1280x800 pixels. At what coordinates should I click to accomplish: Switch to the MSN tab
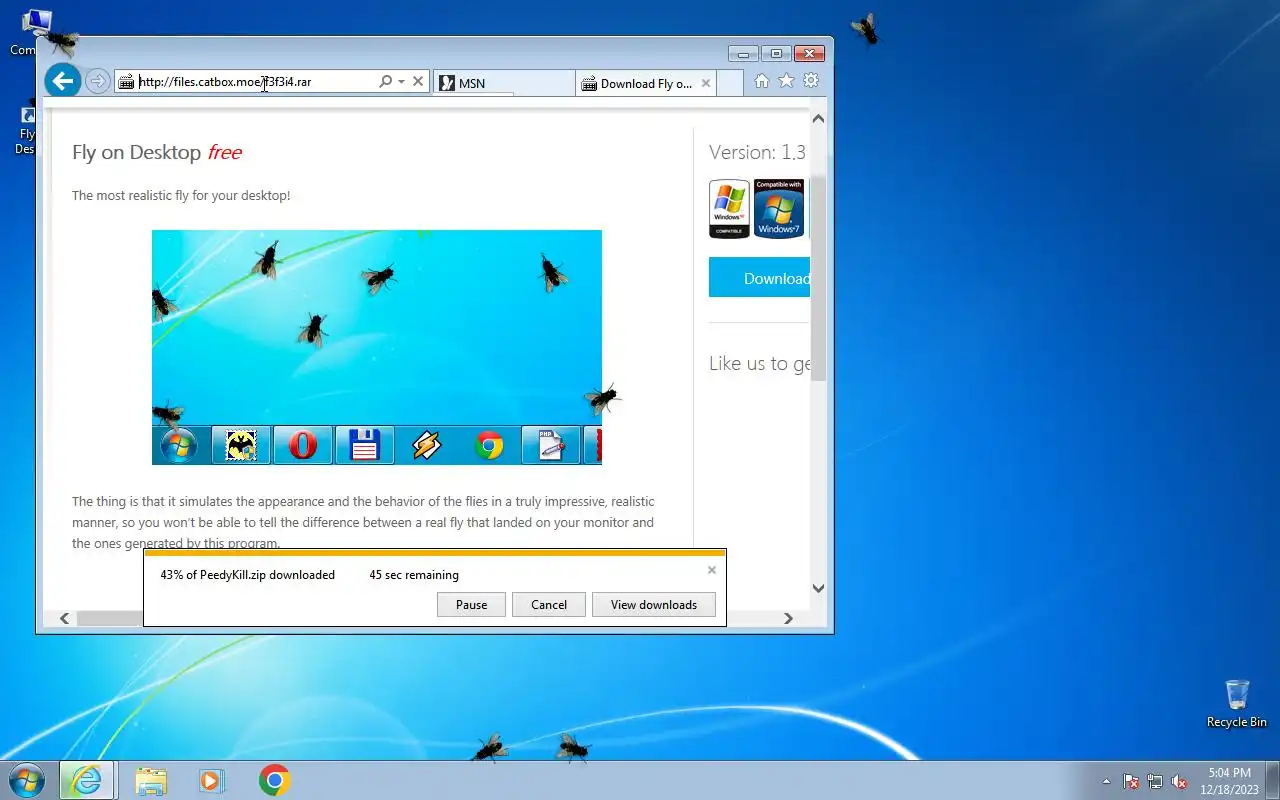tap(503, 83)
